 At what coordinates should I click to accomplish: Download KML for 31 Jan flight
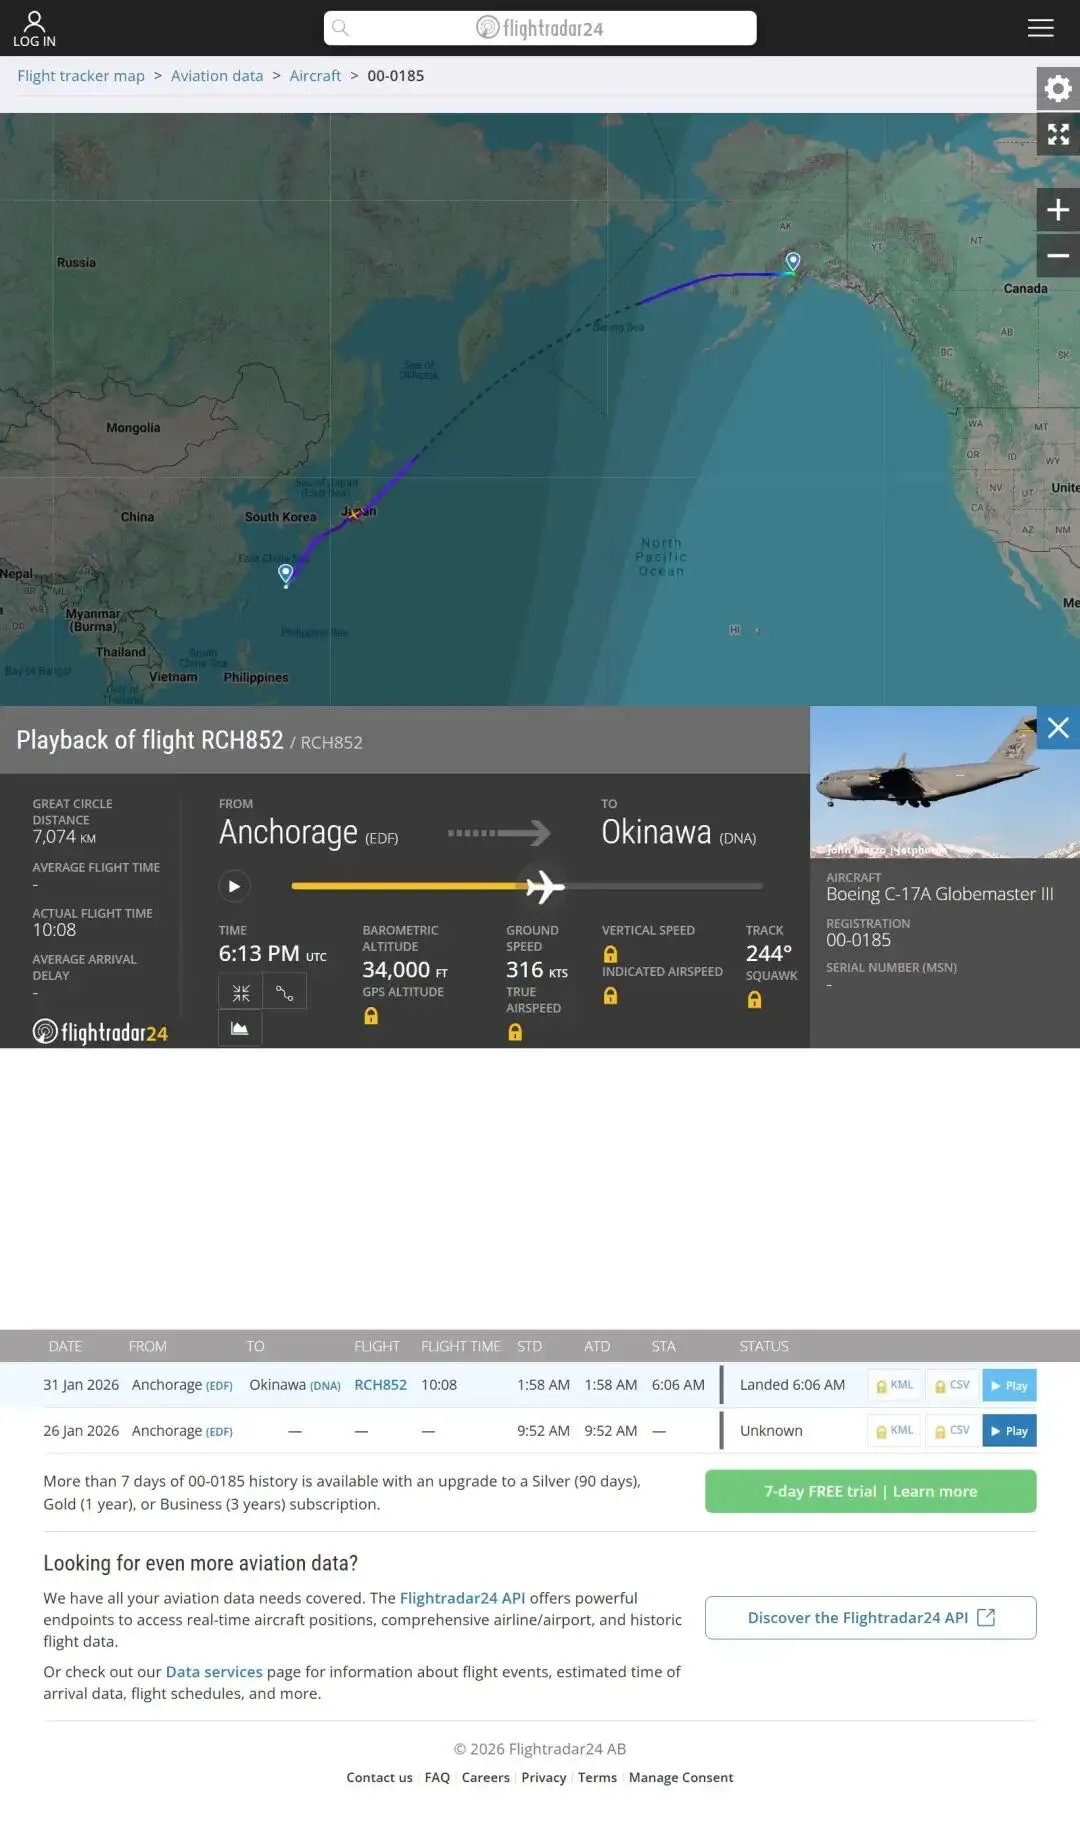click(895, 1385)
